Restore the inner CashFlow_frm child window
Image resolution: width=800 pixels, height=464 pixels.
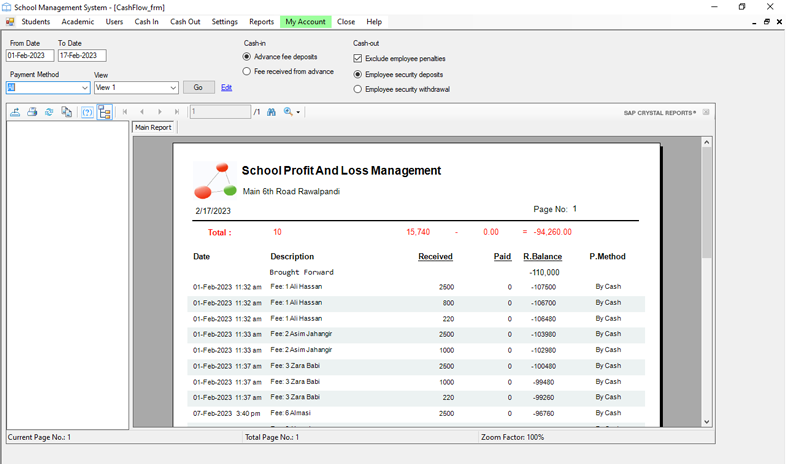[766, 22]
